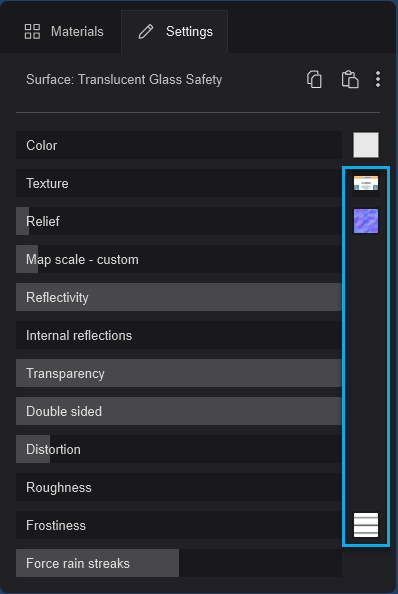Viewport: 398px width, 594px height.
Task: Click the Materials tab grid icon
Action: click(x=32, y=31)
